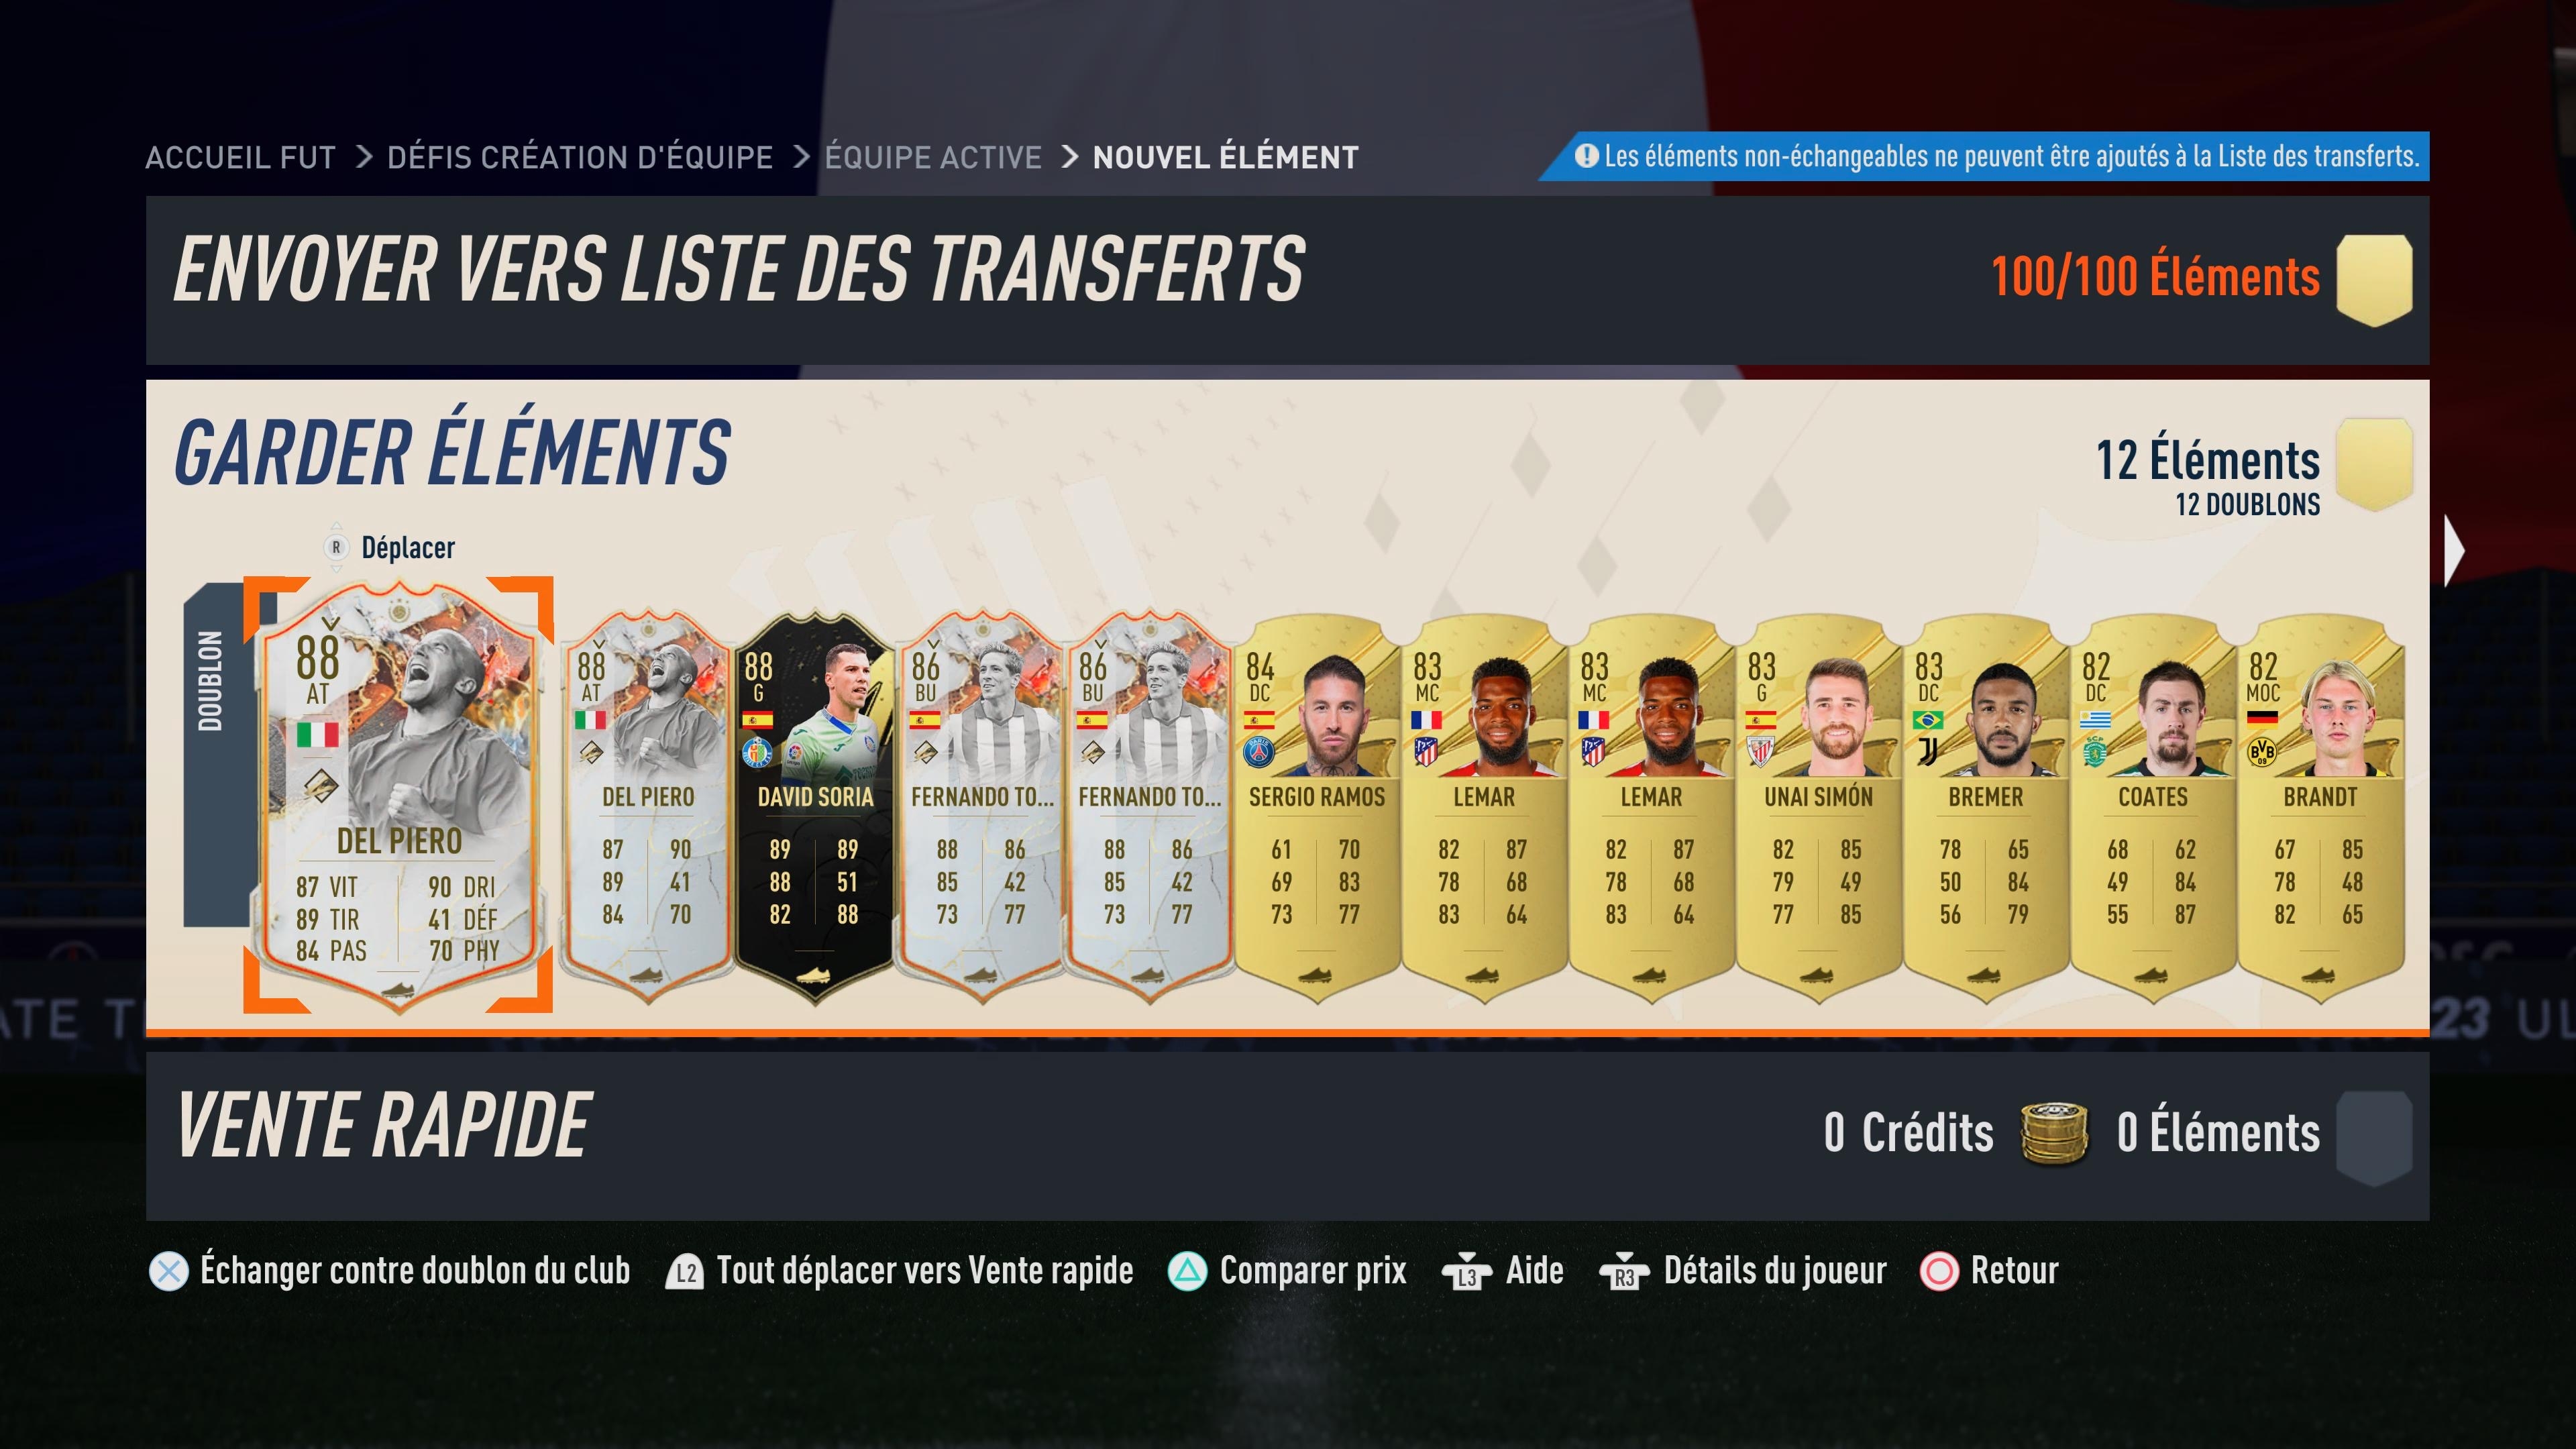Click Tout déplacer vers Vente rapide
This screenshot has width=2576, height=1449.
click(925, 1272)
